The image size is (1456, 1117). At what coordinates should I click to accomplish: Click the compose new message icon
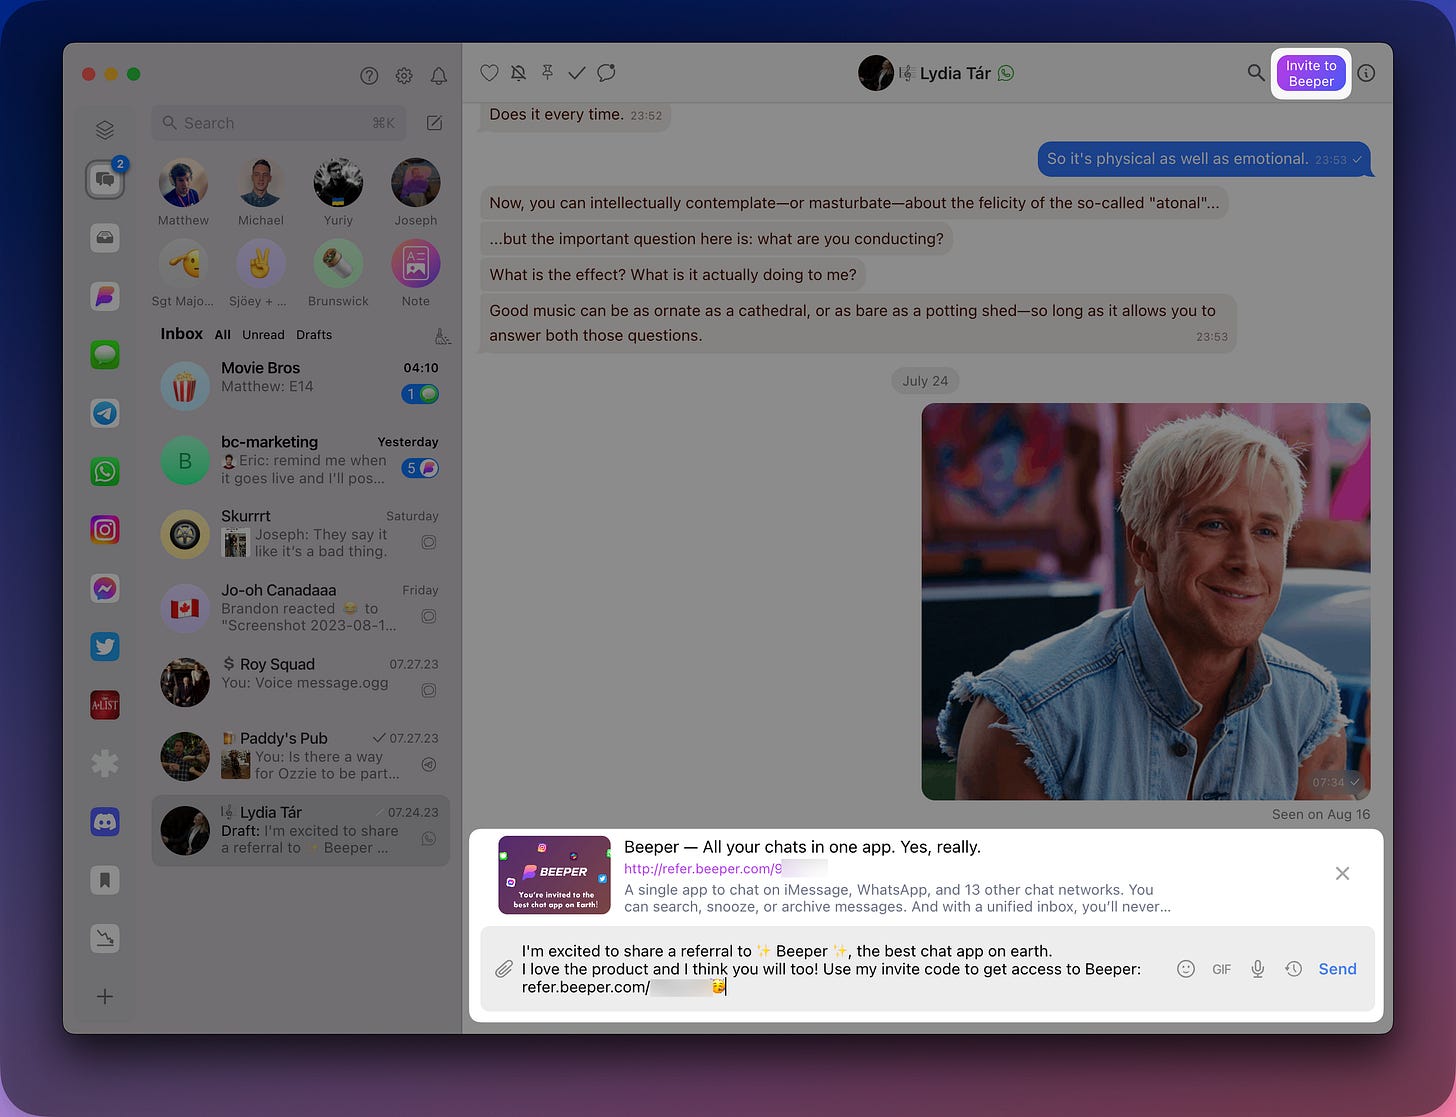click(x=434, y=123)
